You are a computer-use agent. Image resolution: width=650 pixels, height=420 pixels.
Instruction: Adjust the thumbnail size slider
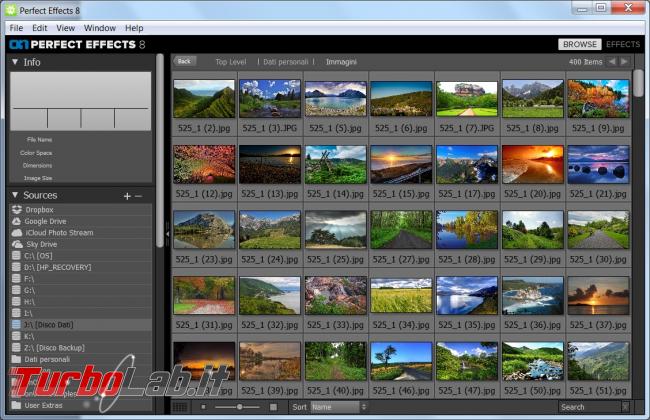pyautogui.click(x=239, y=407)
